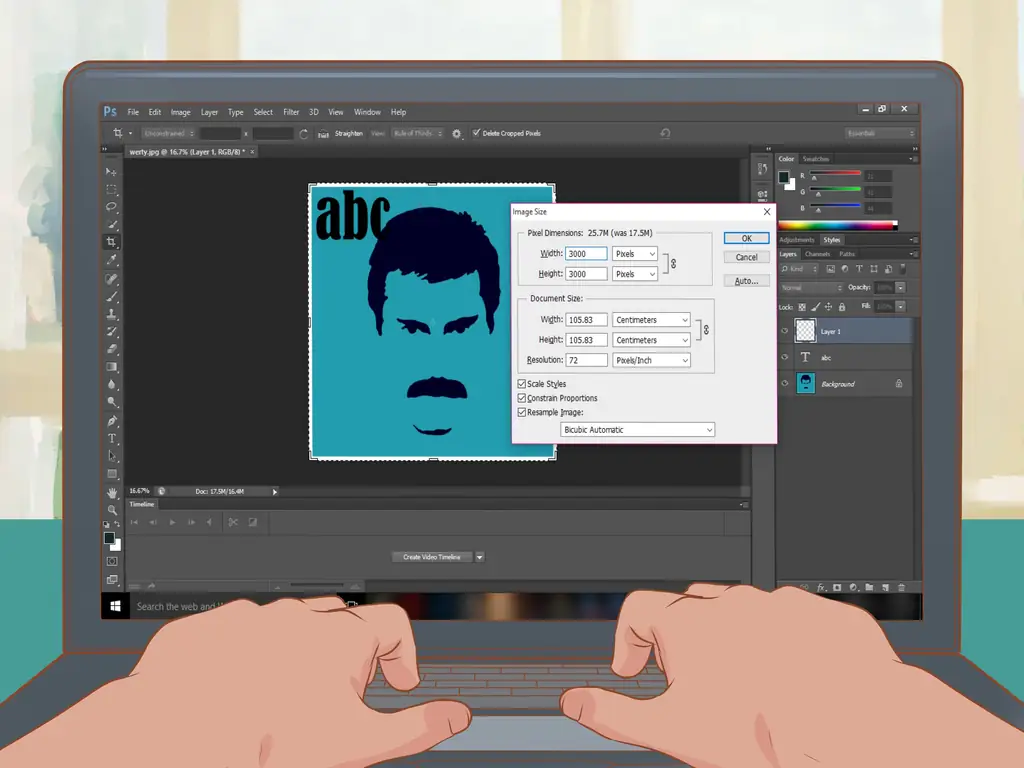The width and height of the screenshot is (1024, 768).
Task: Select the Lasso tool
Action: [x=111, y=206]
